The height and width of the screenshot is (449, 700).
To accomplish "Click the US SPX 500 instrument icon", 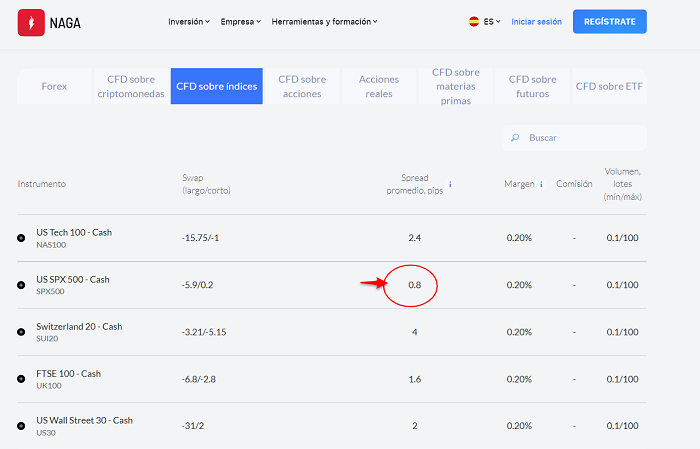I will click(21, 285).
